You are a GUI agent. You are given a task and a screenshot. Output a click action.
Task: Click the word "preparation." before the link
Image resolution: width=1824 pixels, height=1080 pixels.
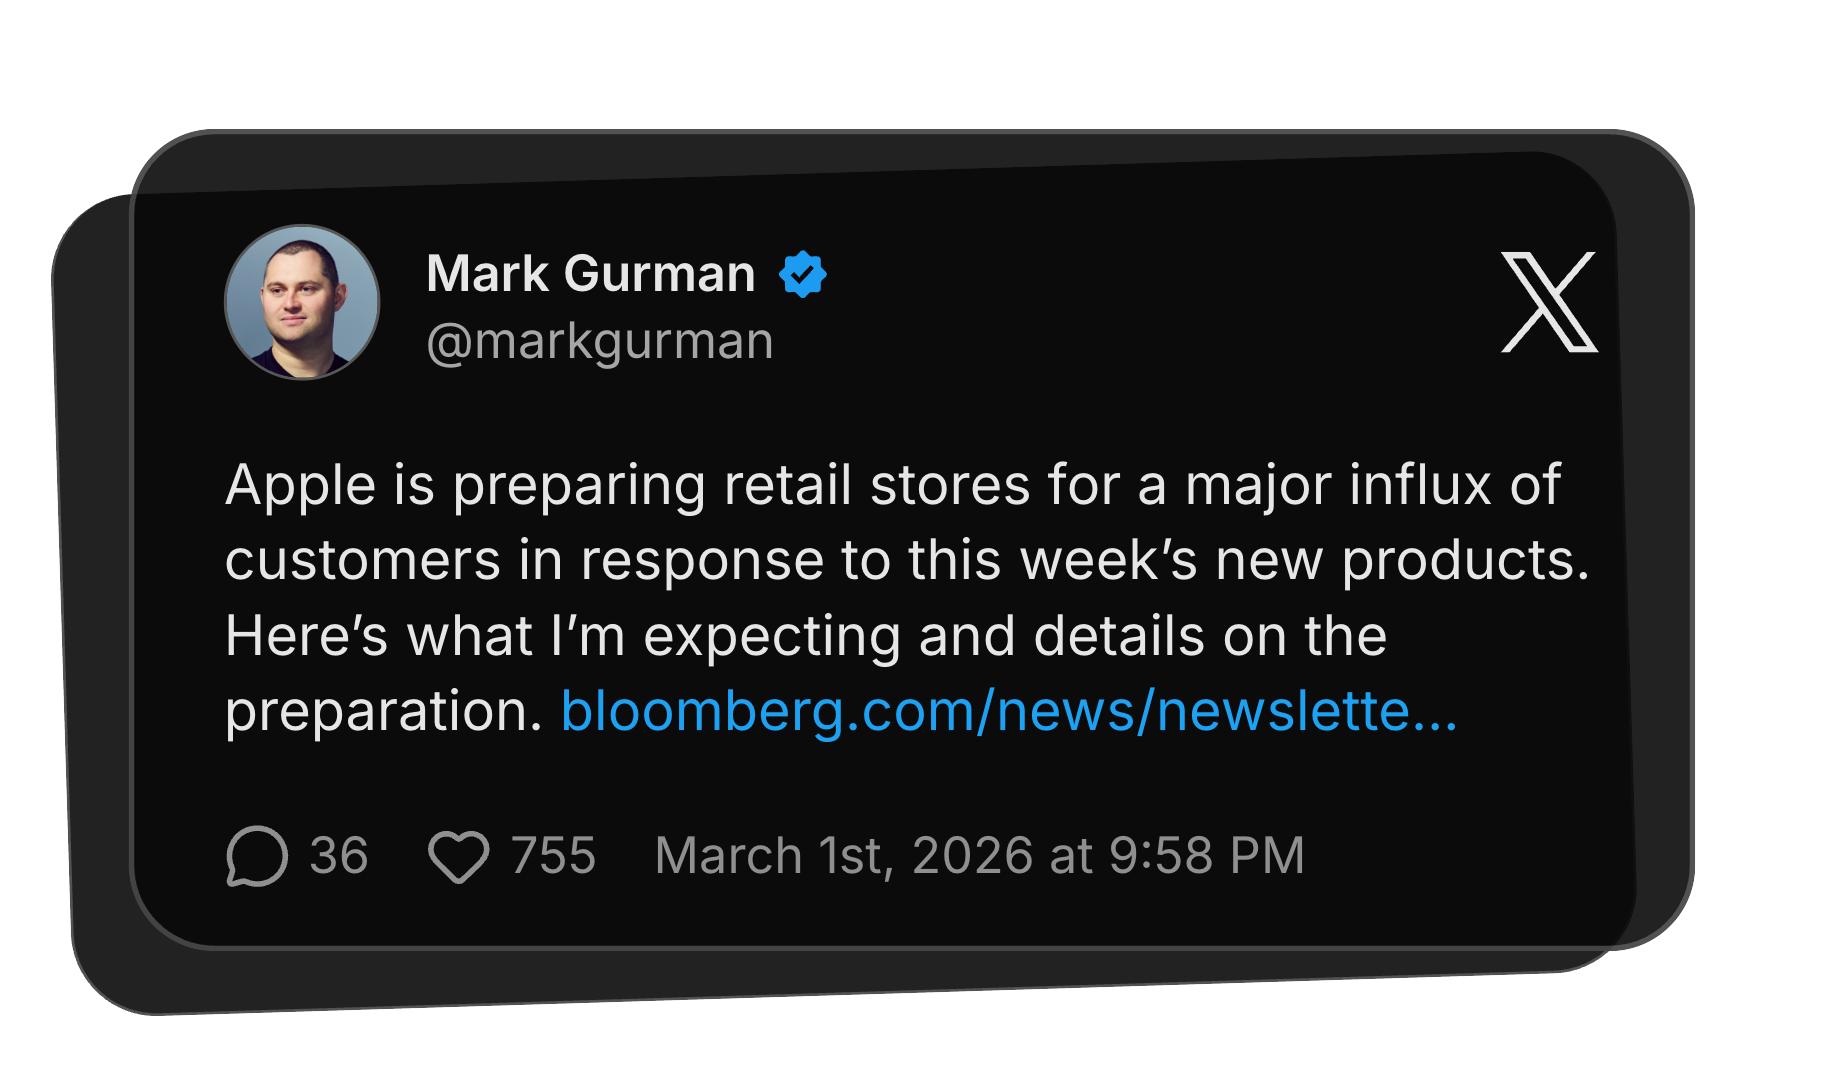pyautogui.click(x=383, y=711)
